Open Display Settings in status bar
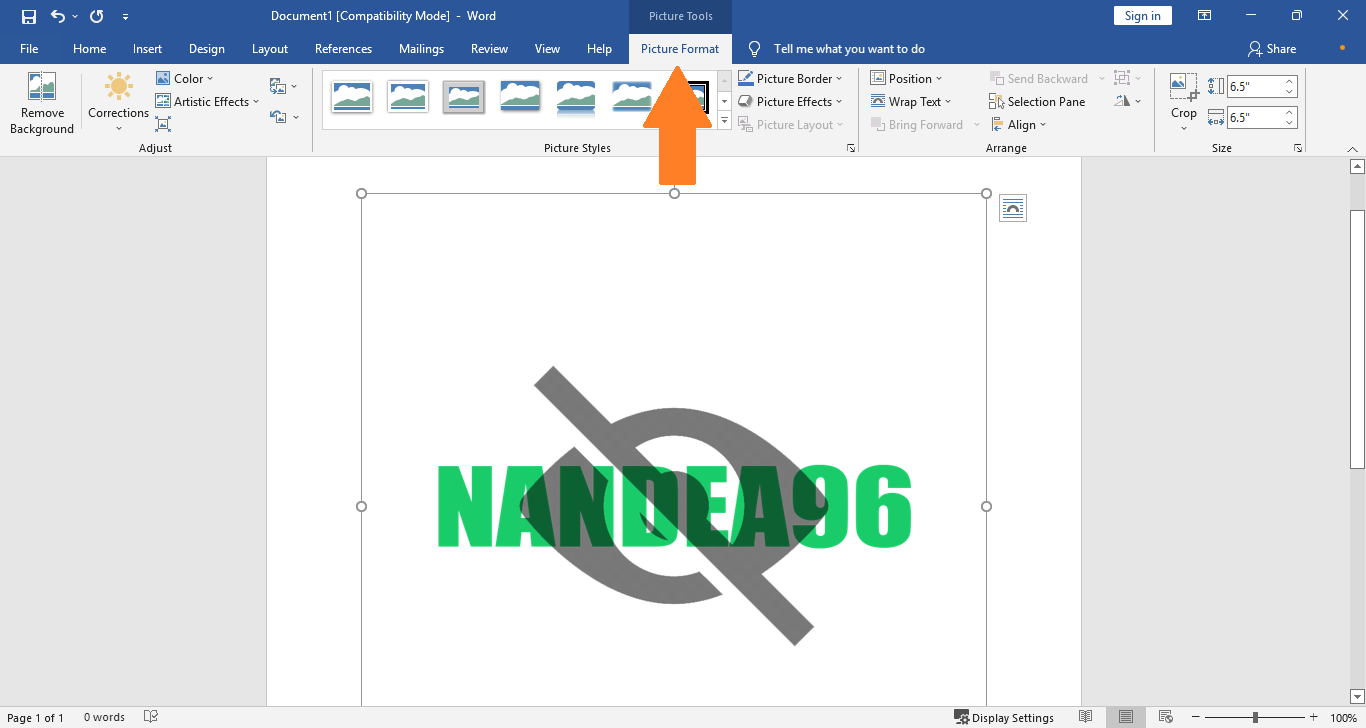1366x728 pixels. [x=1004, y=717]
